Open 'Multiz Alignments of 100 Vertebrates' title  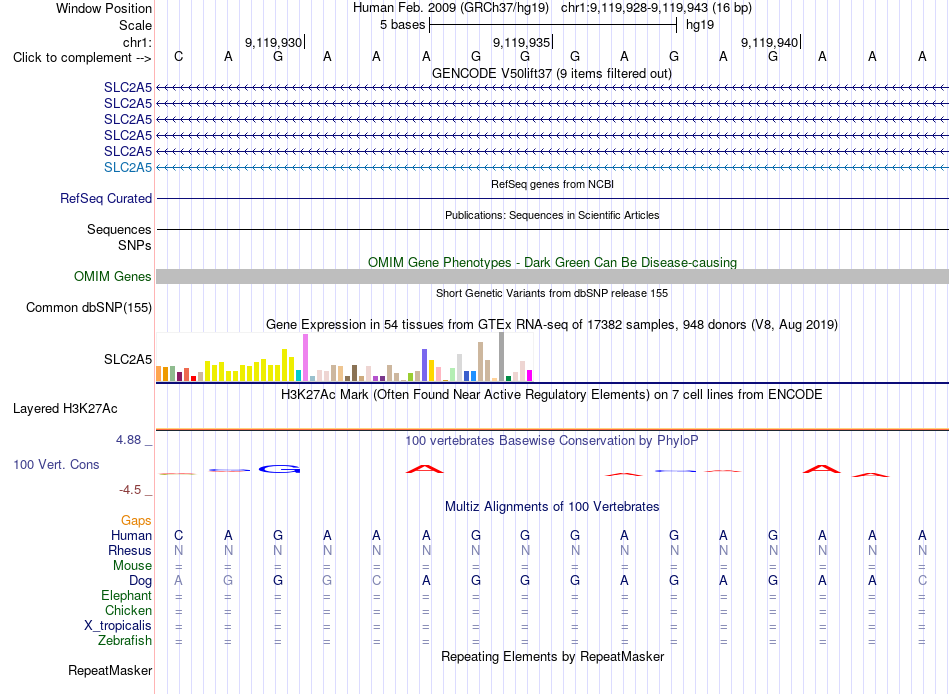pos(552,507)
